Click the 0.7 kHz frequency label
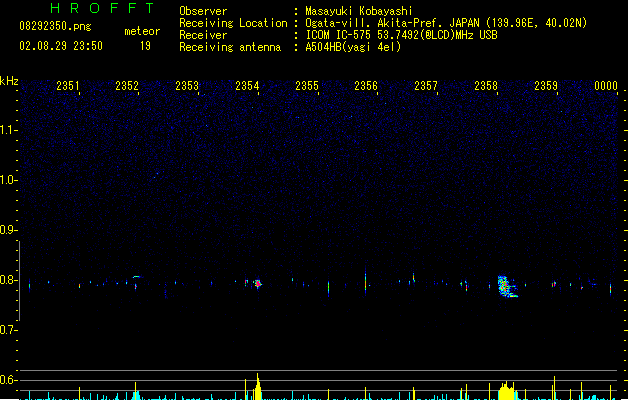This screenshot has width=629, height=400. 9,330
